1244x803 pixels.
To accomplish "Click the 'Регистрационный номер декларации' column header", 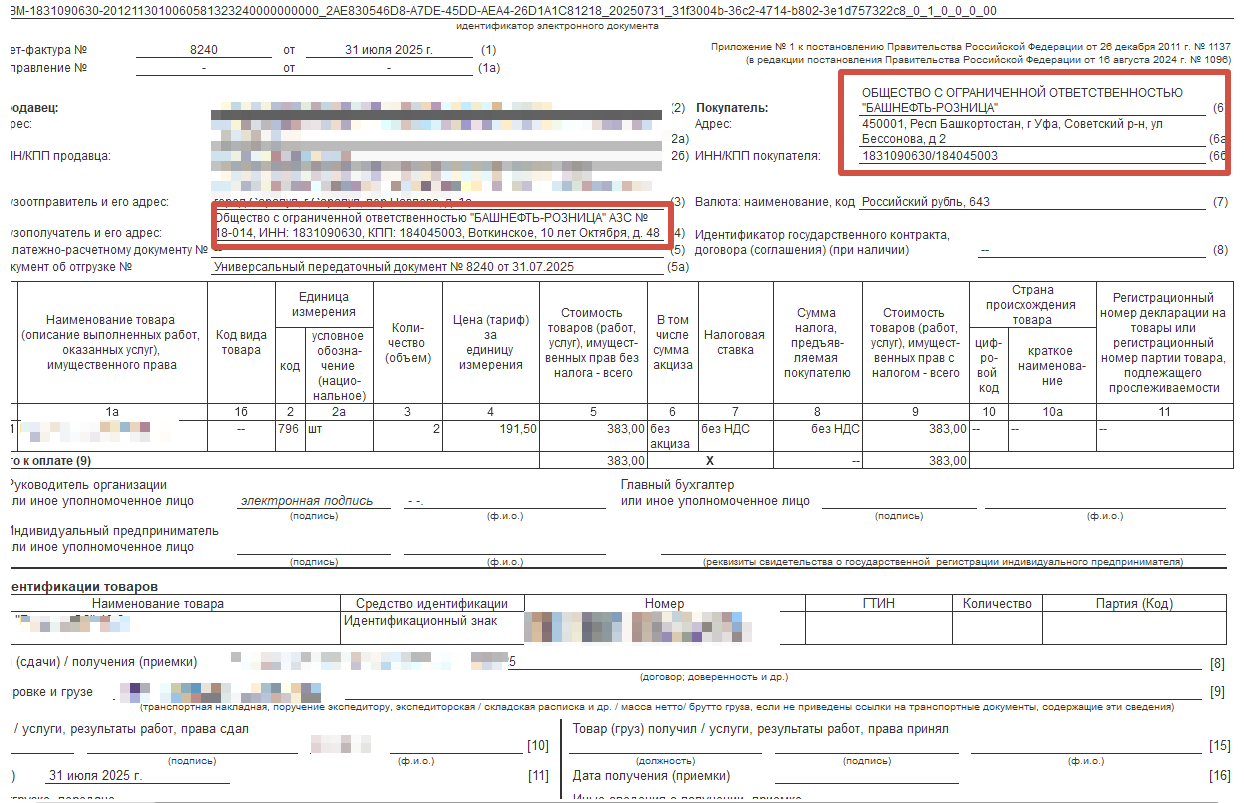I will 1163,342.
